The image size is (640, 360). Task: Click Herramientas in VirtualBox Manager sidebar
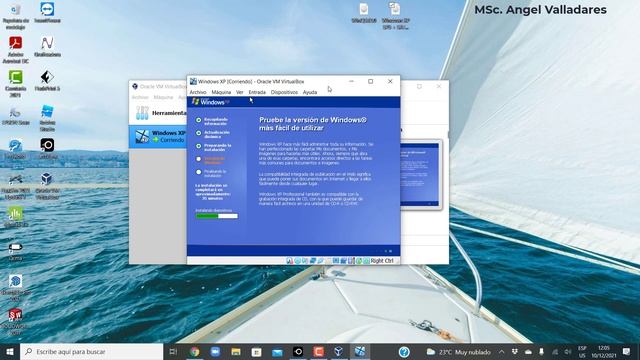pos(158,113)
